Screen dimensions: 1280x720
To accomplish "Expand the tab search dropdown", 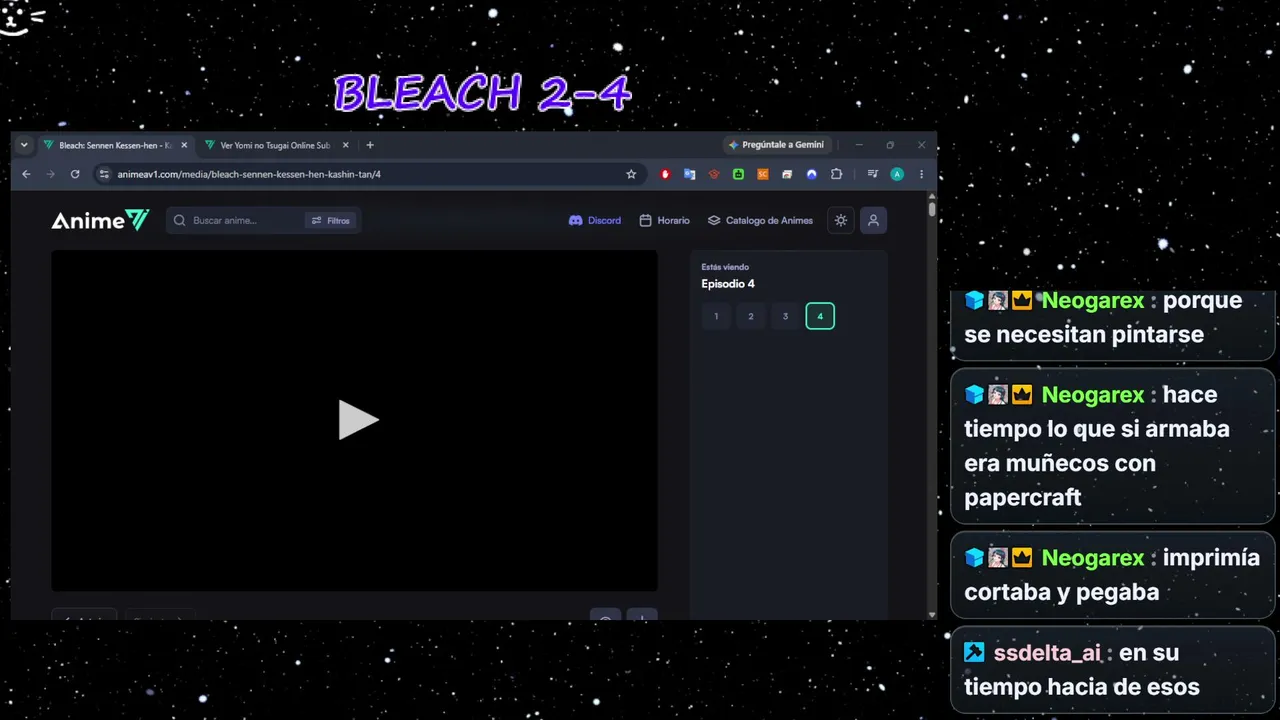I will [25, 145].
